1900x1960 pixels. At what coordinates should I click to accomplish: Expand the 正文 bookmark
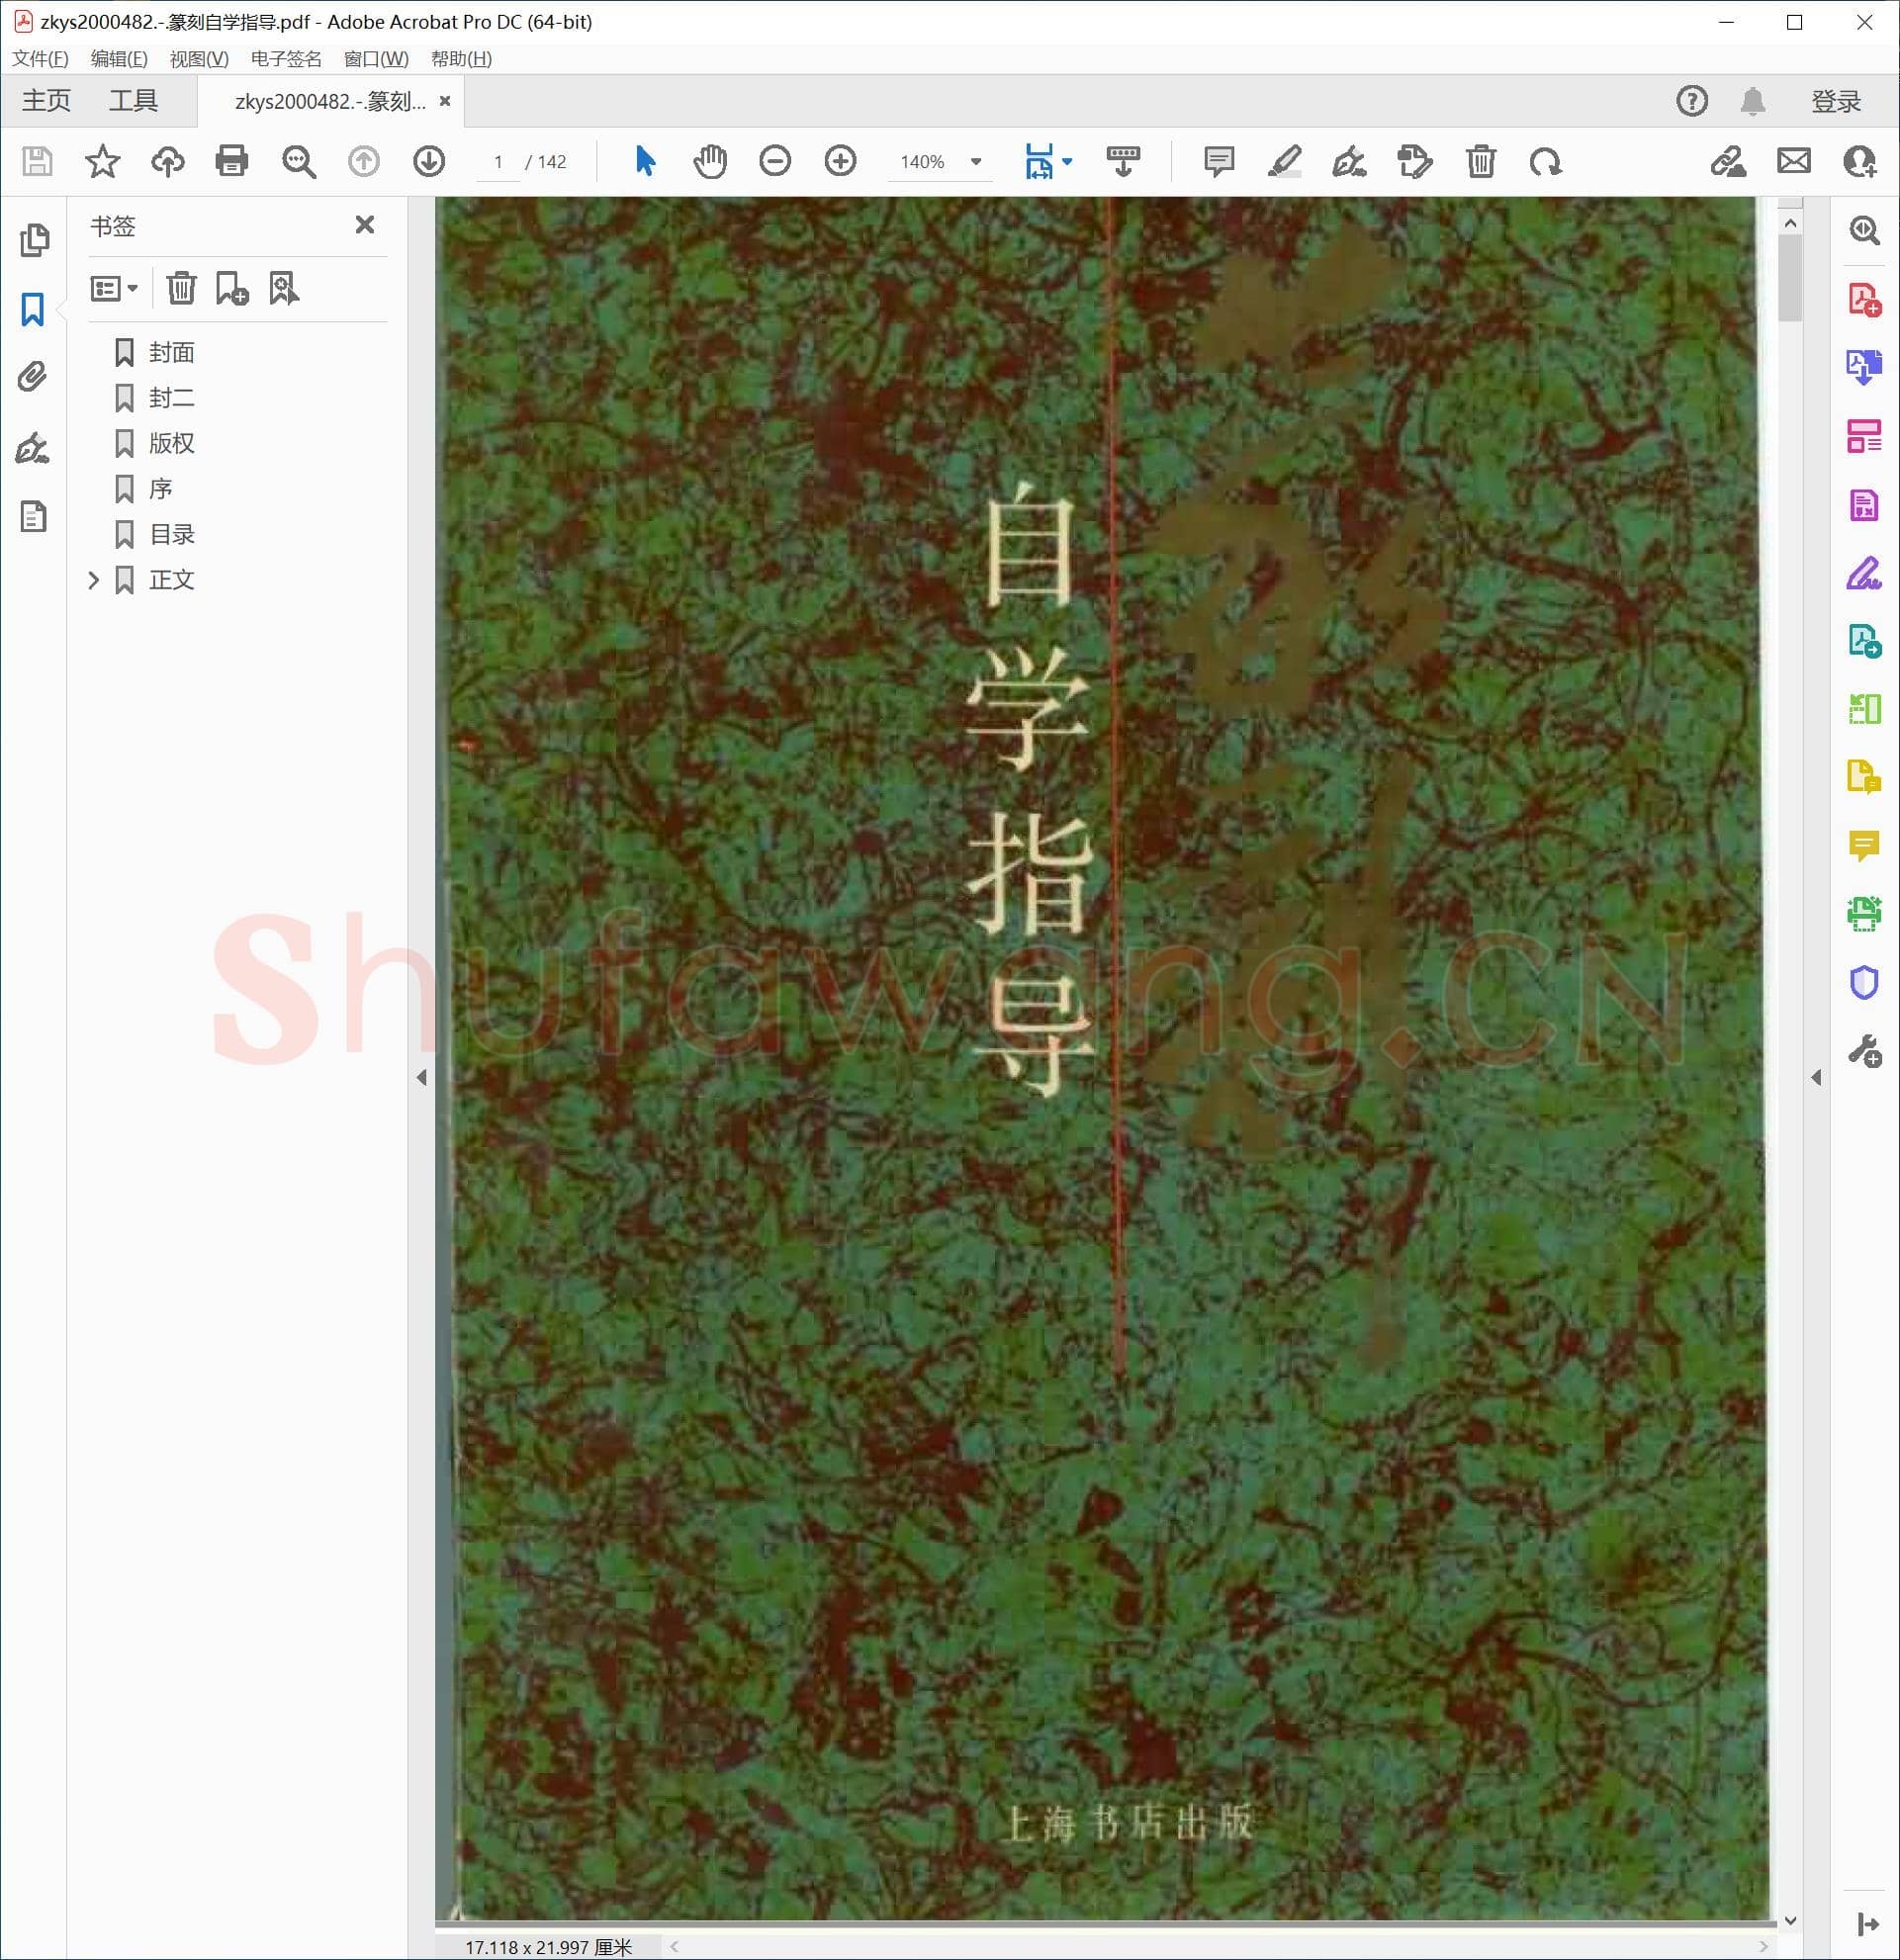[x=93, y=580]
